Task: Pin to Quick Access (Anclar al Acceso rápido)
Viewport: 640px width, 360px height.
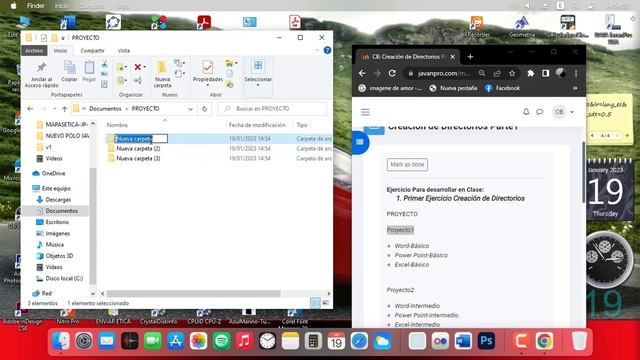Action: pos(41,74)
